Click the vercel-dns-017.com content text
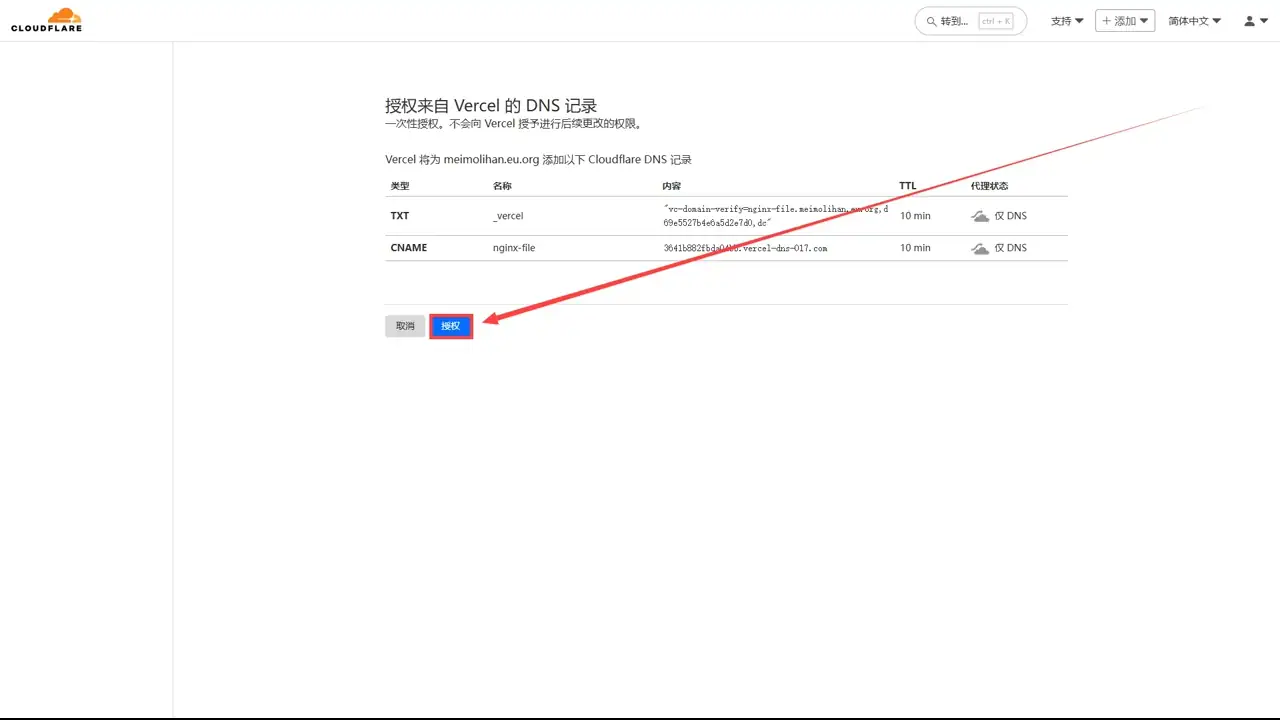This screenshot has height=720, width=1280. 745,248
